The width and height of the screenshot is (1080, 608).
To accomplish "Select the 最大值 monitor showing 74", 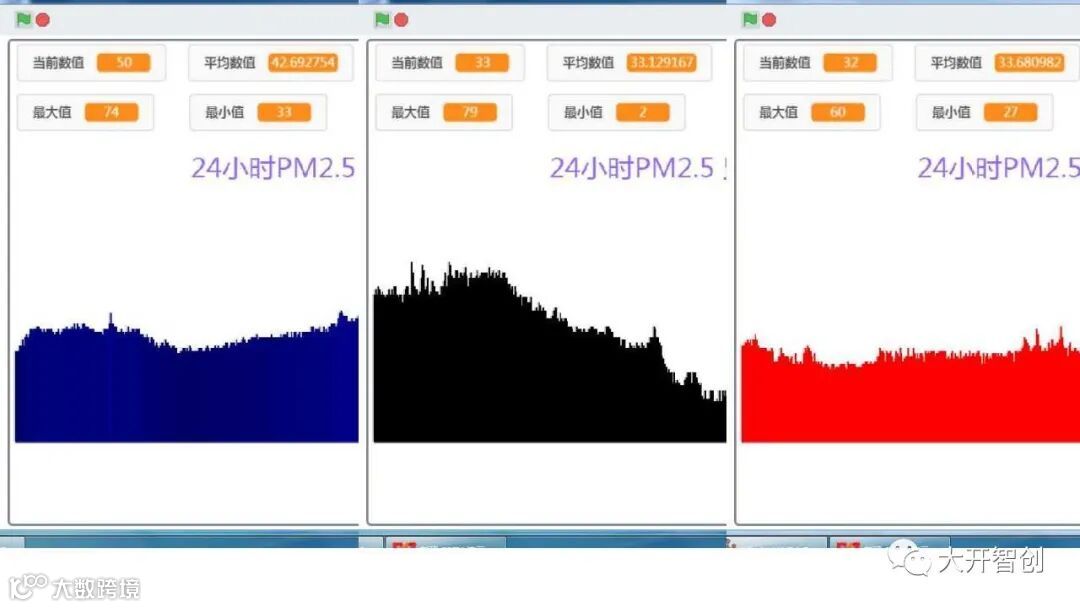I will coord(85,112).
